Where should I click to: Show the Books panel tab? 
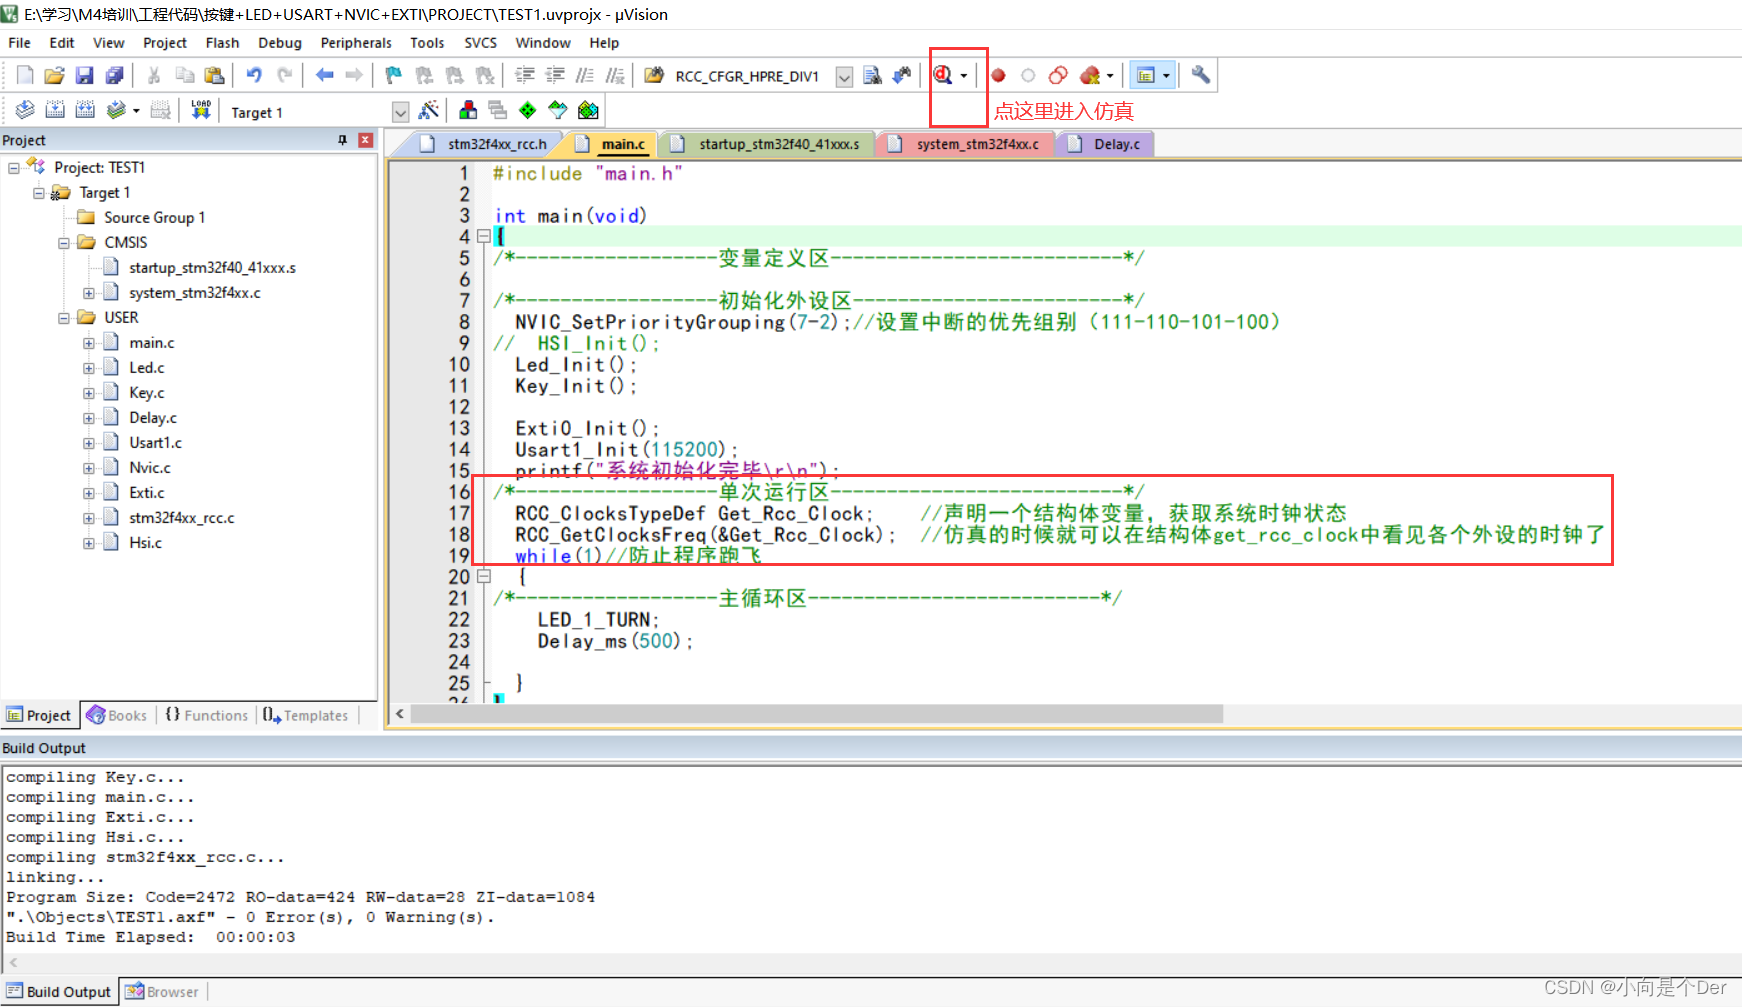[x=118, y=715]
